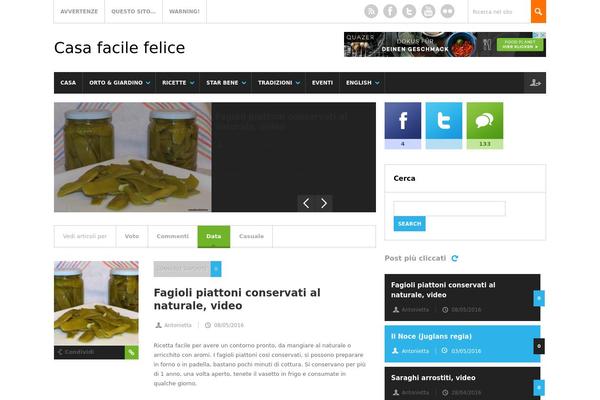Open Il Noce (Juglans regia) post
600x400 pixels.
coord(431,336)
